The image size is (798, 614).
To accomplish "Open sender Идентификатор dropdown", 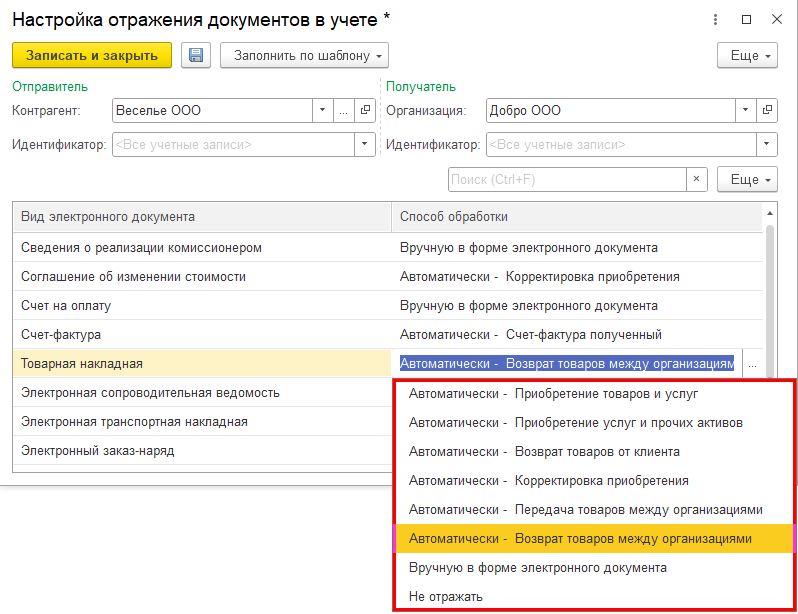I will pyautogui.click(x=365, y=145).
